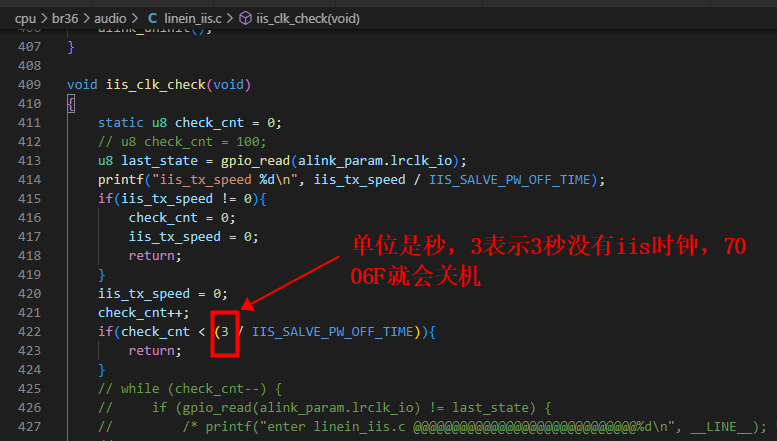Click IIS_SALVE_PW_OFF_TIME macro on line 422
The width and height of the screenshot is (777, 441).
point(333,331)
